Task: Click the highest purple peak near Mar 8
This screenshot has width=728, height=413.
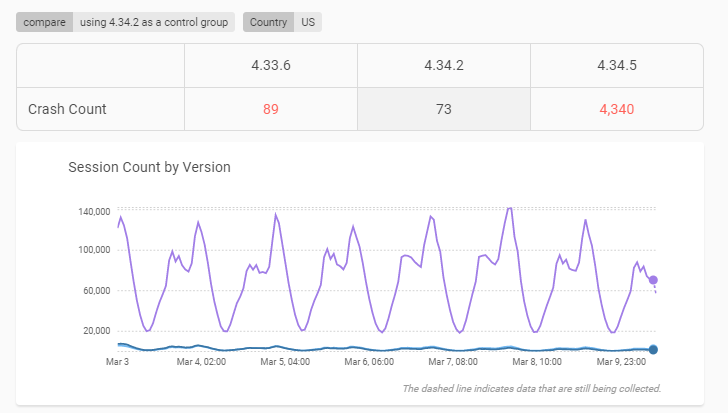Action: 510,208
